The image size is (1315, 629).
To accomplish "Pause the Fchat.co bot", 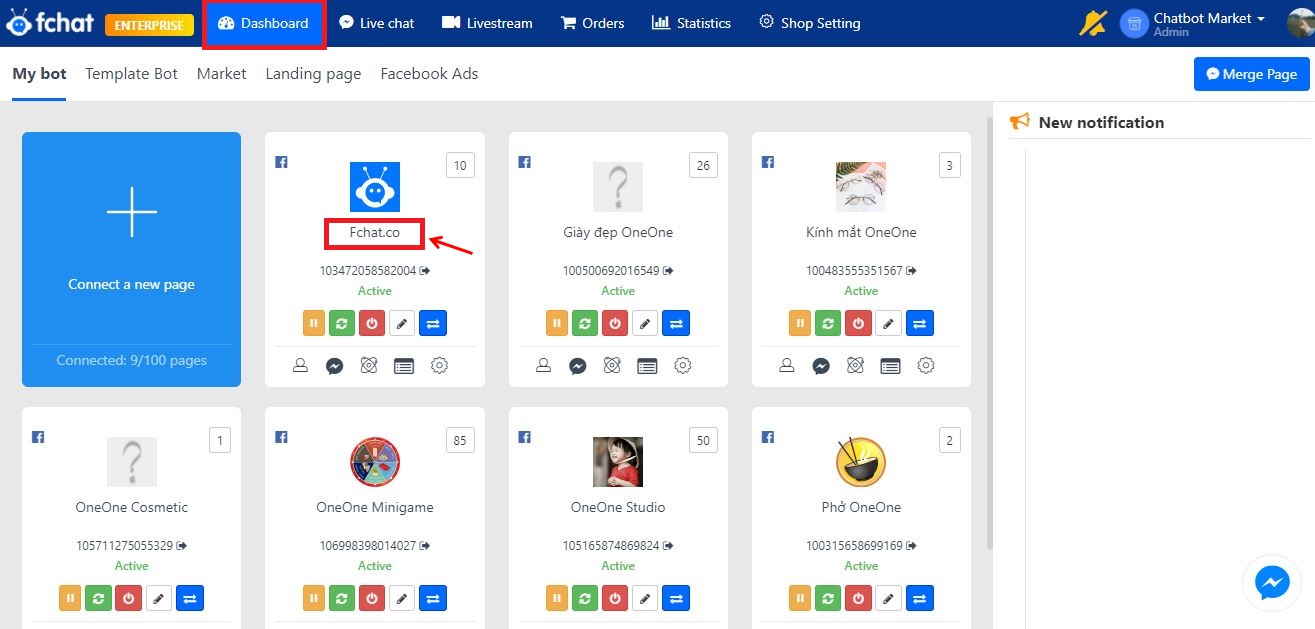I will 316,323.
